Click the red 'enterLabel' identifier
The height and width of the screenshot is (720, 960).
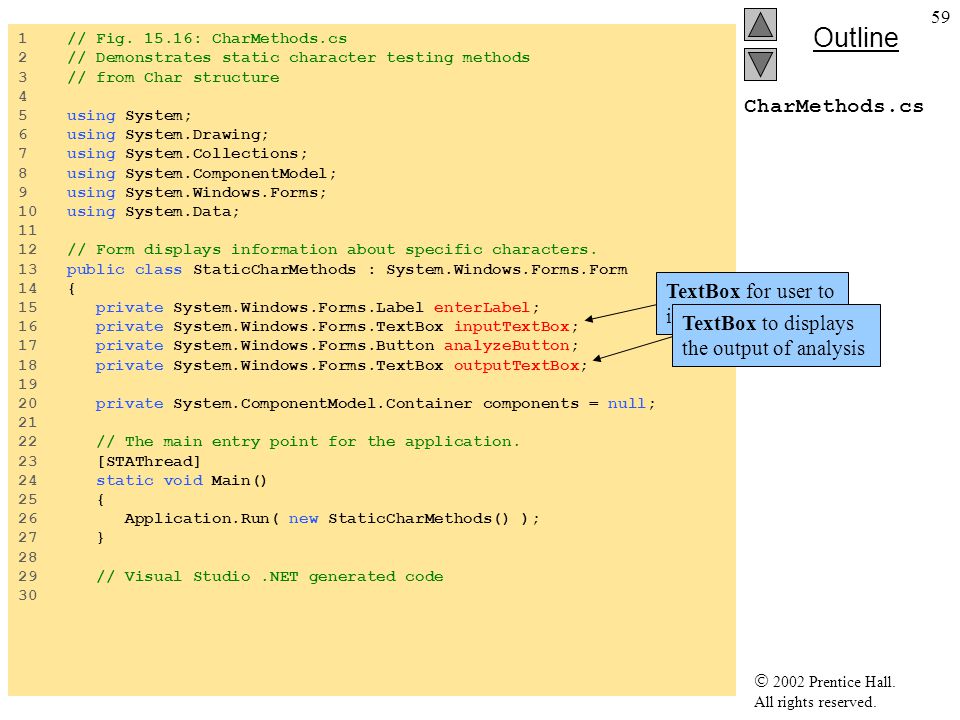coord(481,307)
